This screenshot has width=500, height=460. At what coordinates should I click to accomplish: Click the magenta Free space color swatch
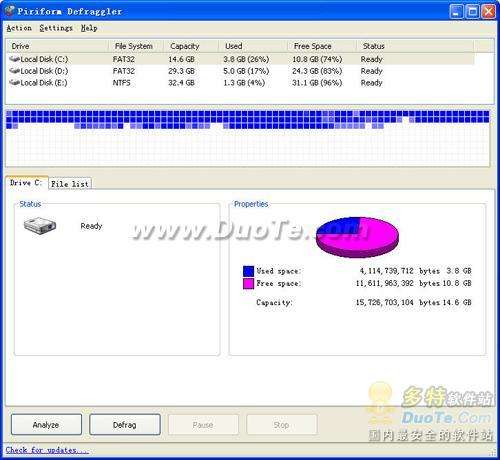click(248, 284)
